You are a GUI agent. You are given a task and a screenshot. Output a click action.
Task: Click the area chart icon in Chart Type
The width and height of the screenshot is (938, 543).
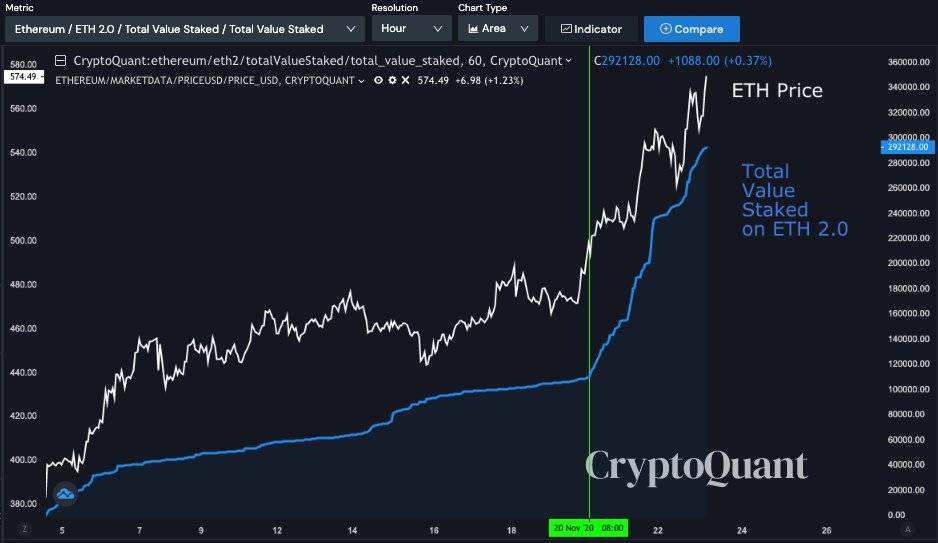(x=473, y=29)
